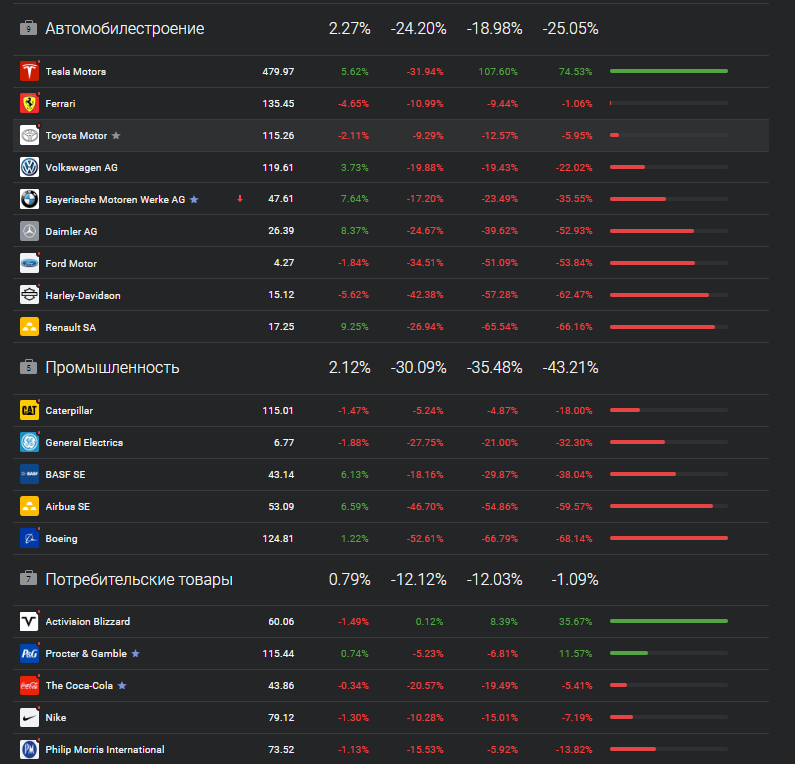Click the Volkswagen AG logo
Image resolution: width=795 pixels, height=764 pixels.
pyautogui.click(x=29, y=168)
